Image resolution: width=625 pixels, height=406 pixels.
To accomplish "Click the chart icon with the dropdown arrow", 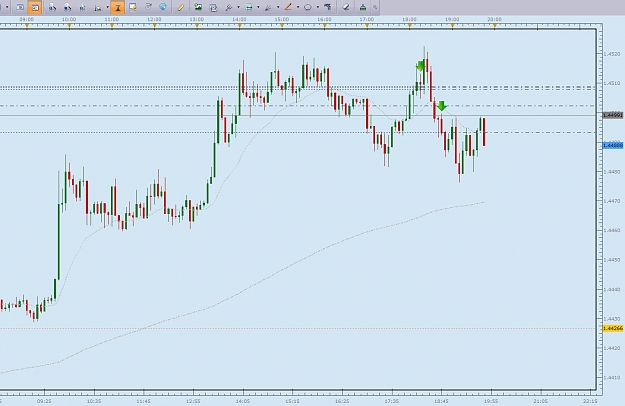I will (x=98, y=8).
